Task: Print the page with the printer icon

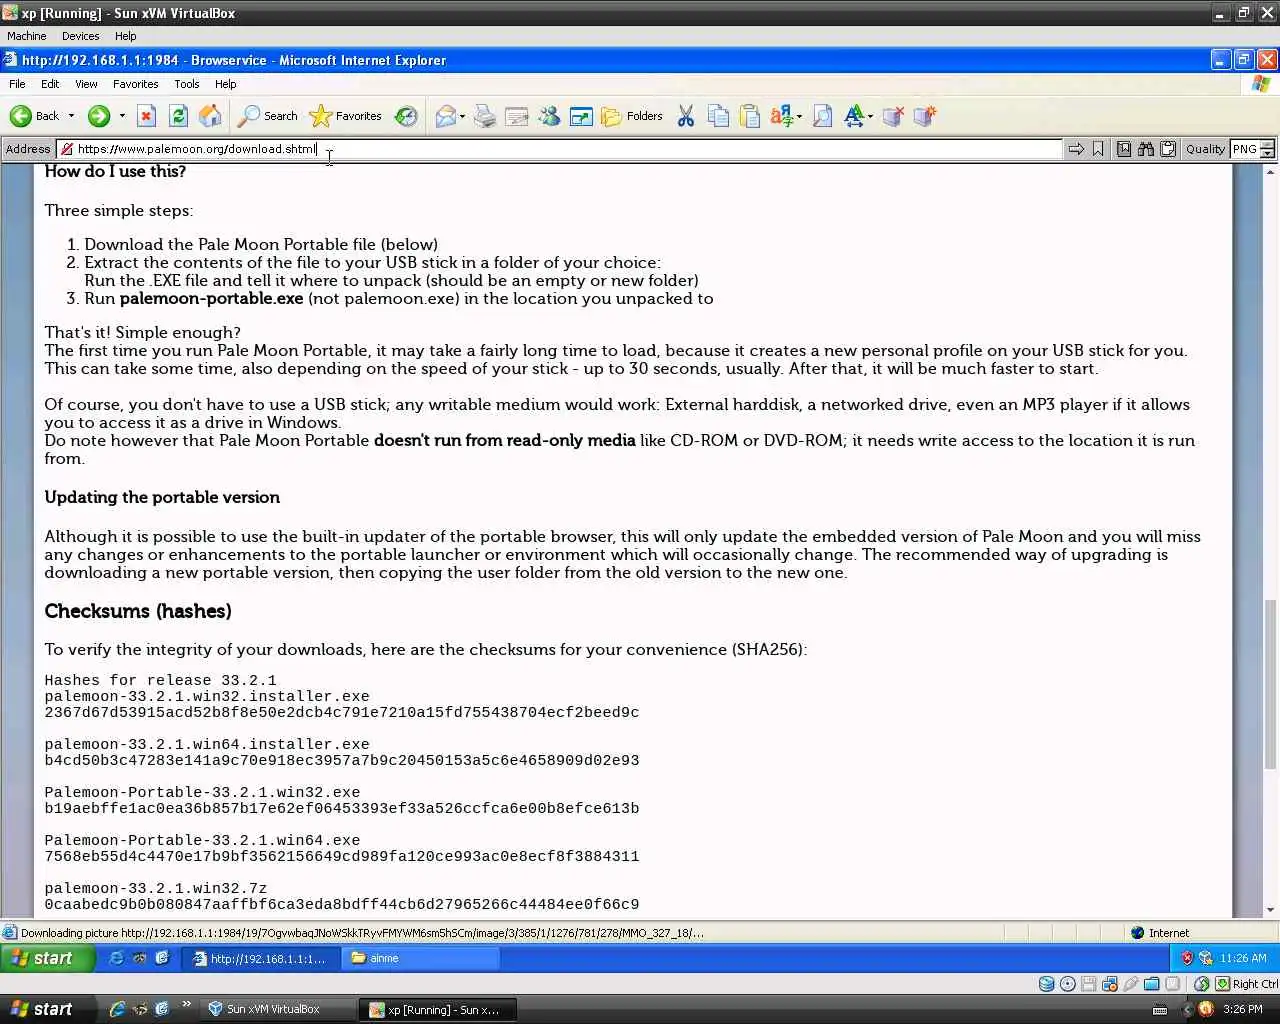Action: pyautogui.click(x=485, y=116)
